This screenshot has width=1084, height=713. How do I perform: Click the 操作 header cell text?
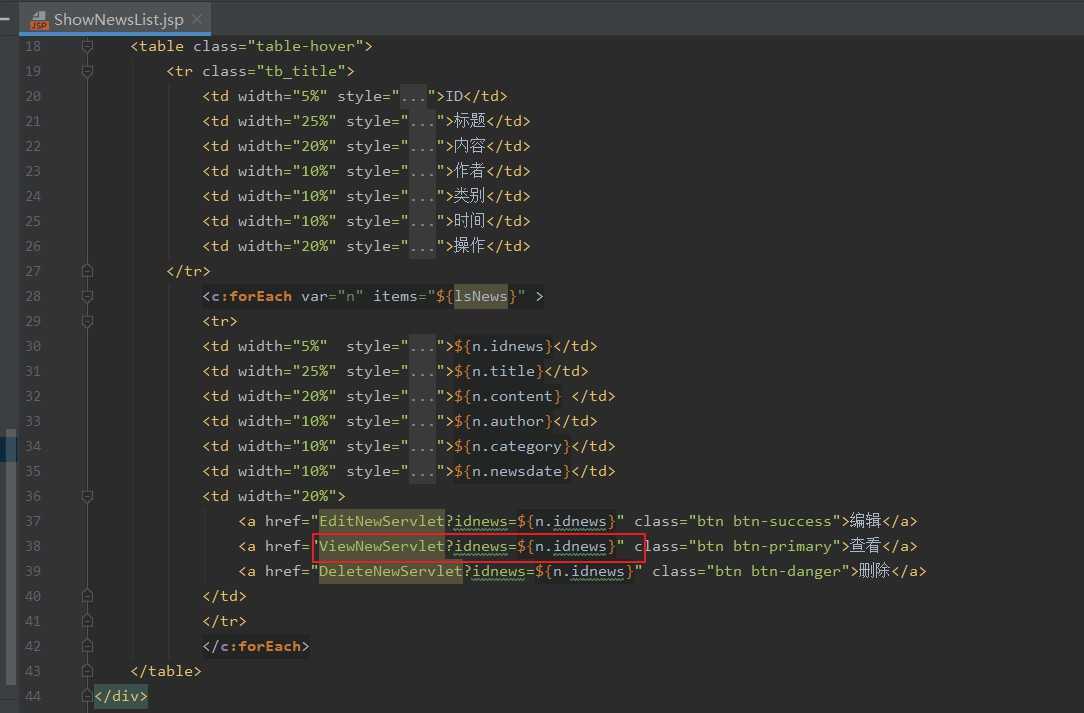pos(469,246)
